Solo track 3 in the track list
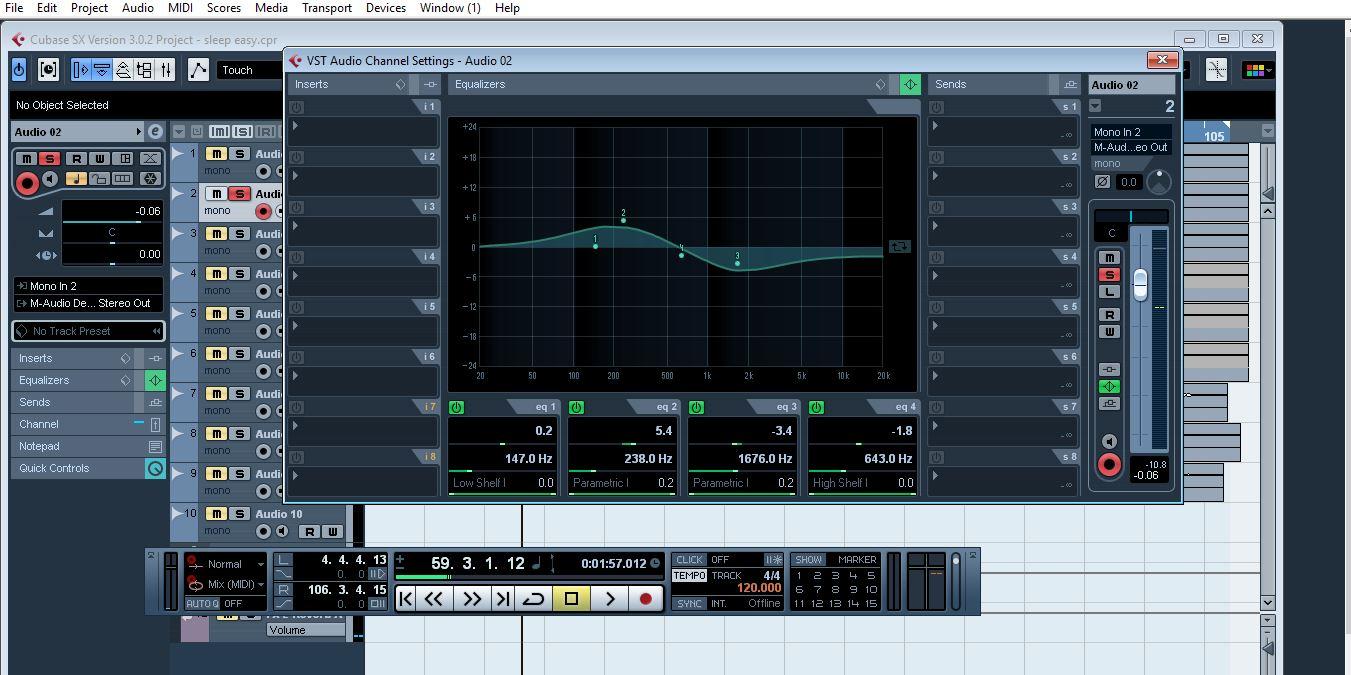This screenshot has height=675, width=1351. 239,234
